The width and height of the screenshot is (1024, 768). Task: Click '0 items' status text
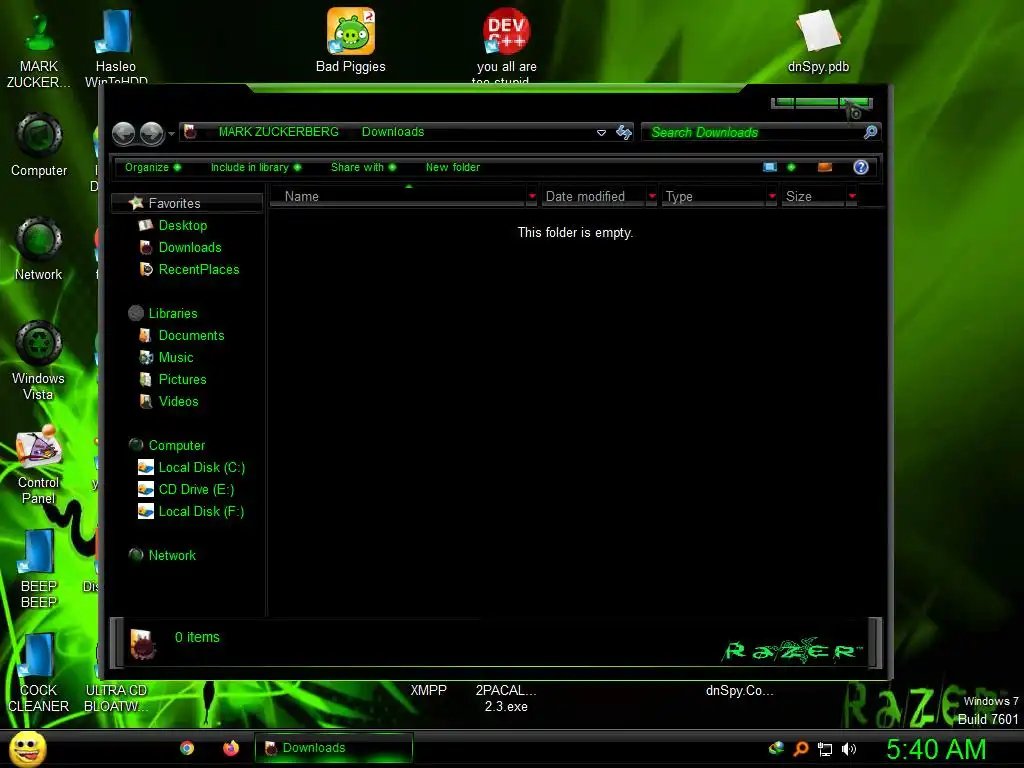point(197,637)
